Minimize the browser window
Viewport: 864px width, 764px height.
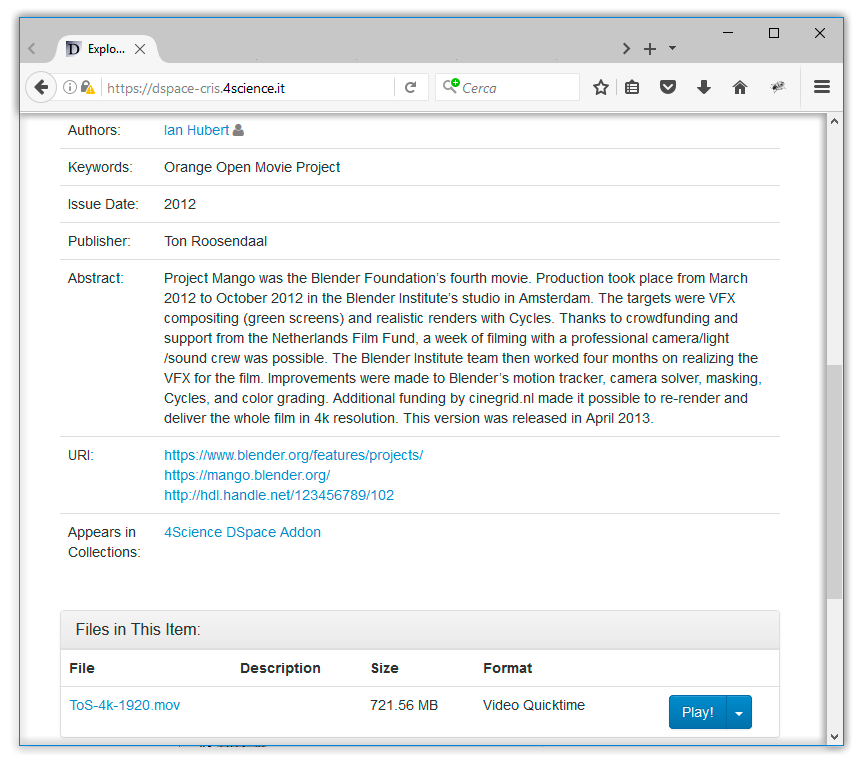point(727,33)
